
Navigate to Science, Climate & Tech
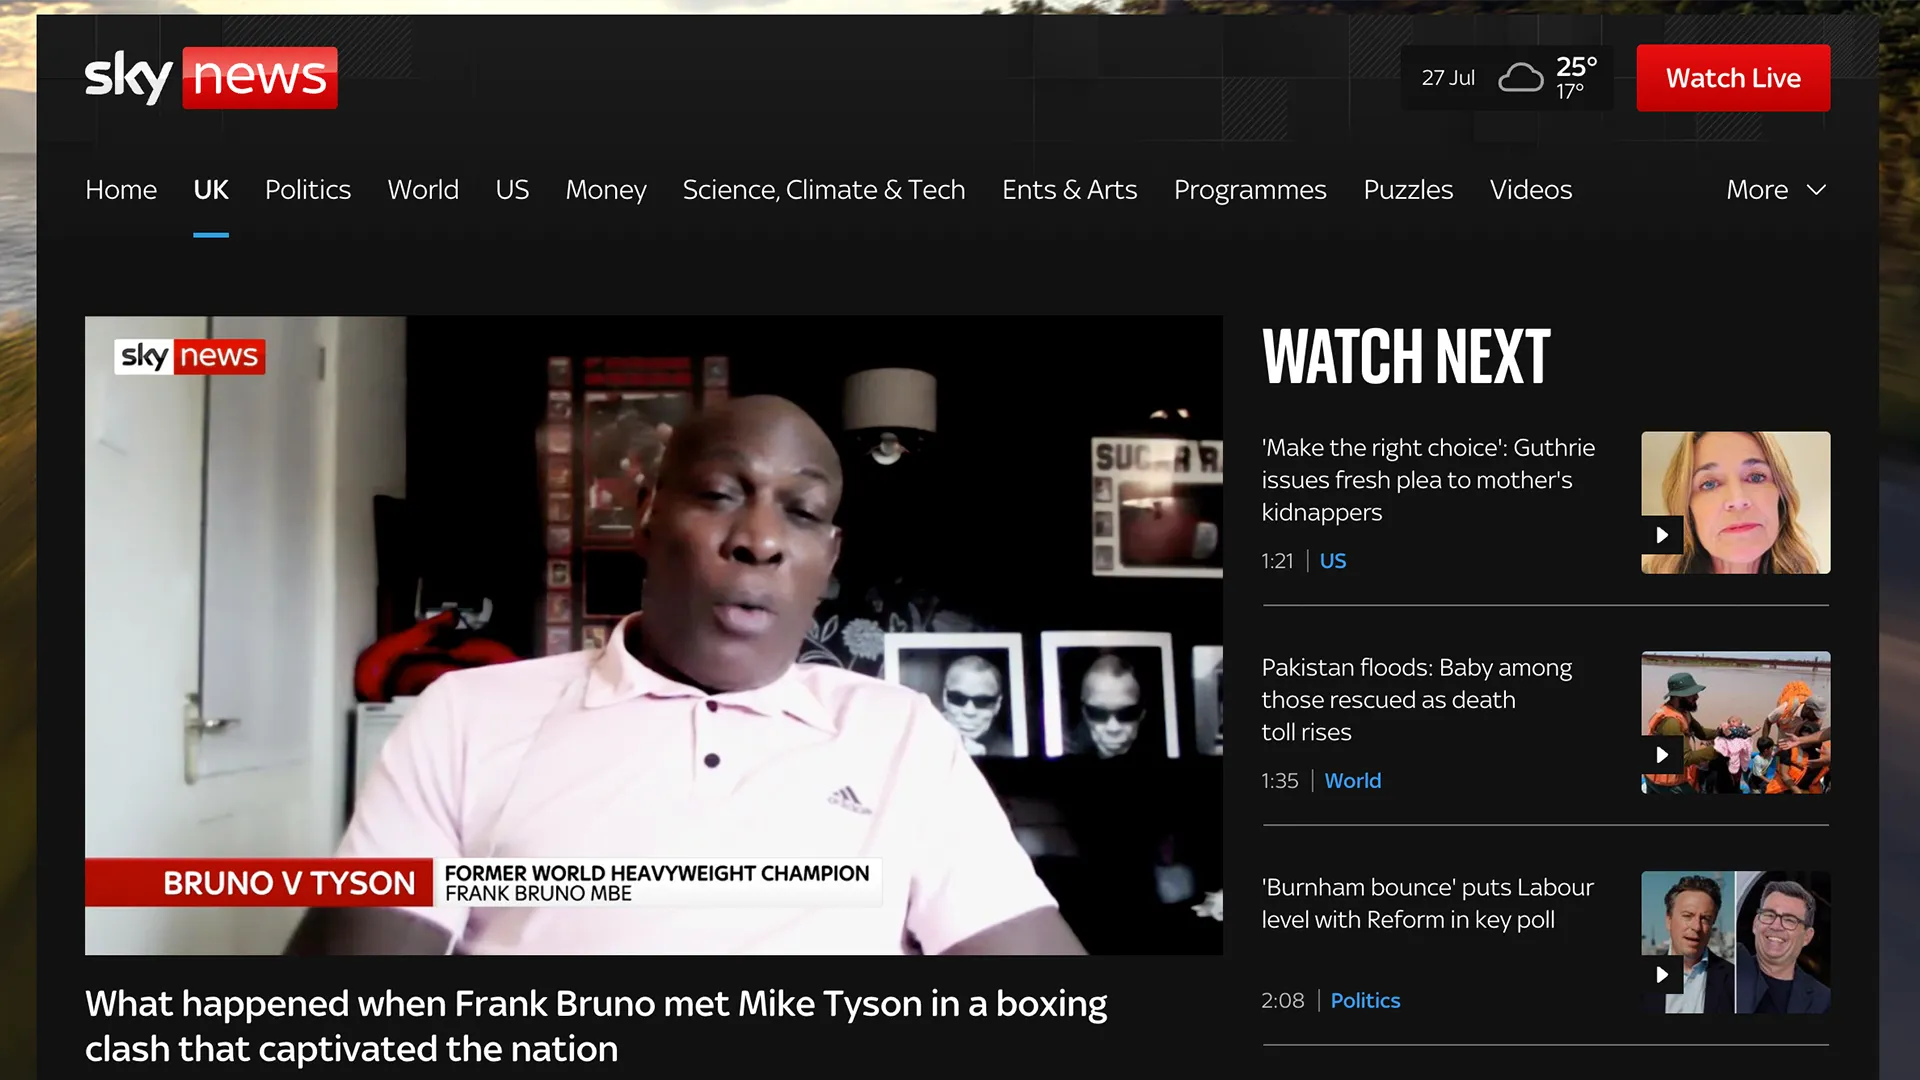coord(824,190)
